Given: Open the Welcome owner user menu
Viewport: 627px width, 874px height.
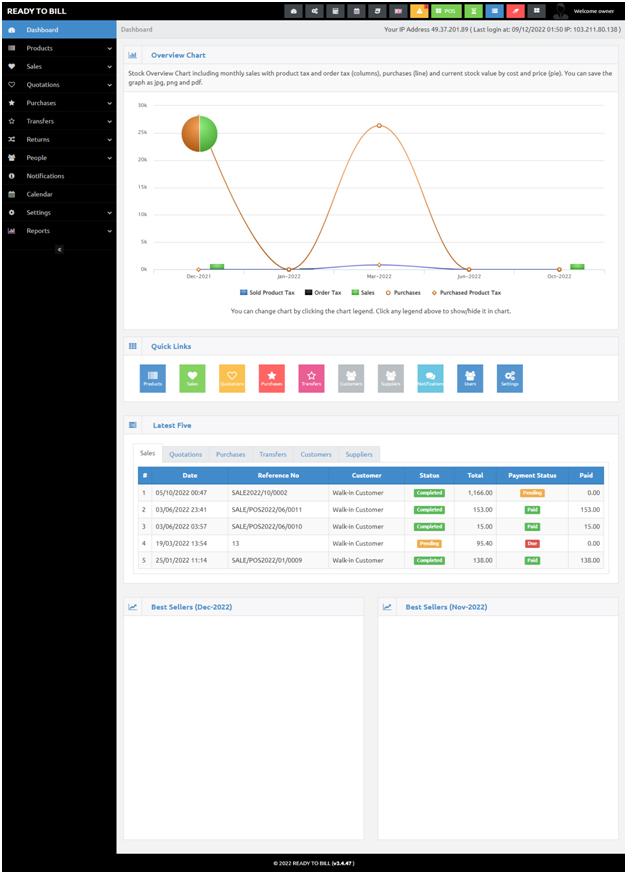Looking at the screenshot, I should (x=585, y=11).
